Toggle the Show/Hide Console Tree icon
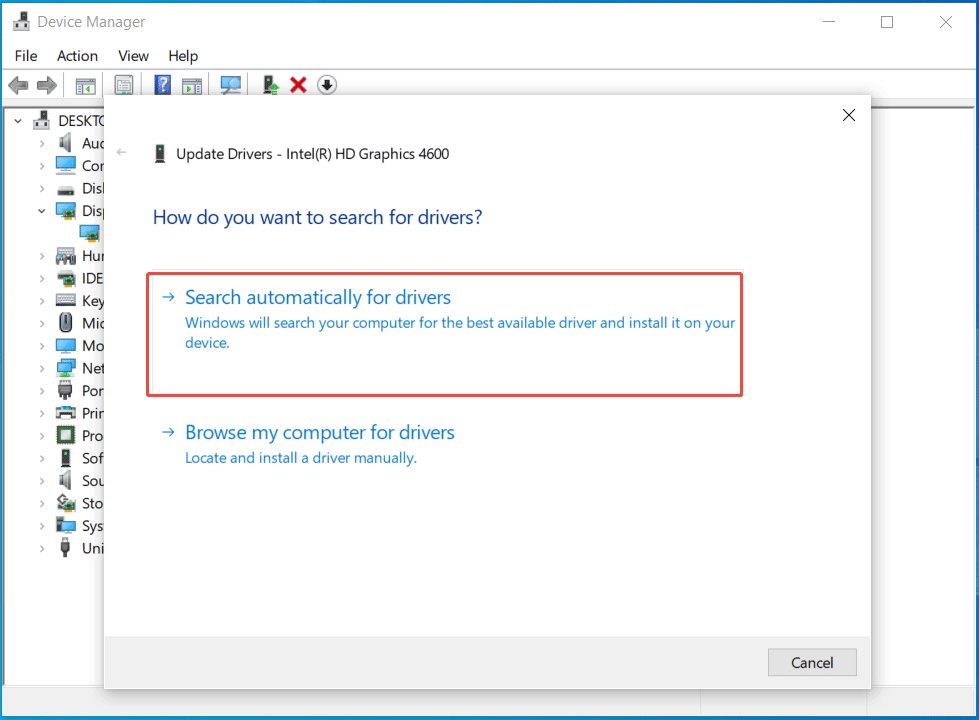This screenshot has width=979, height=720. 85,84
